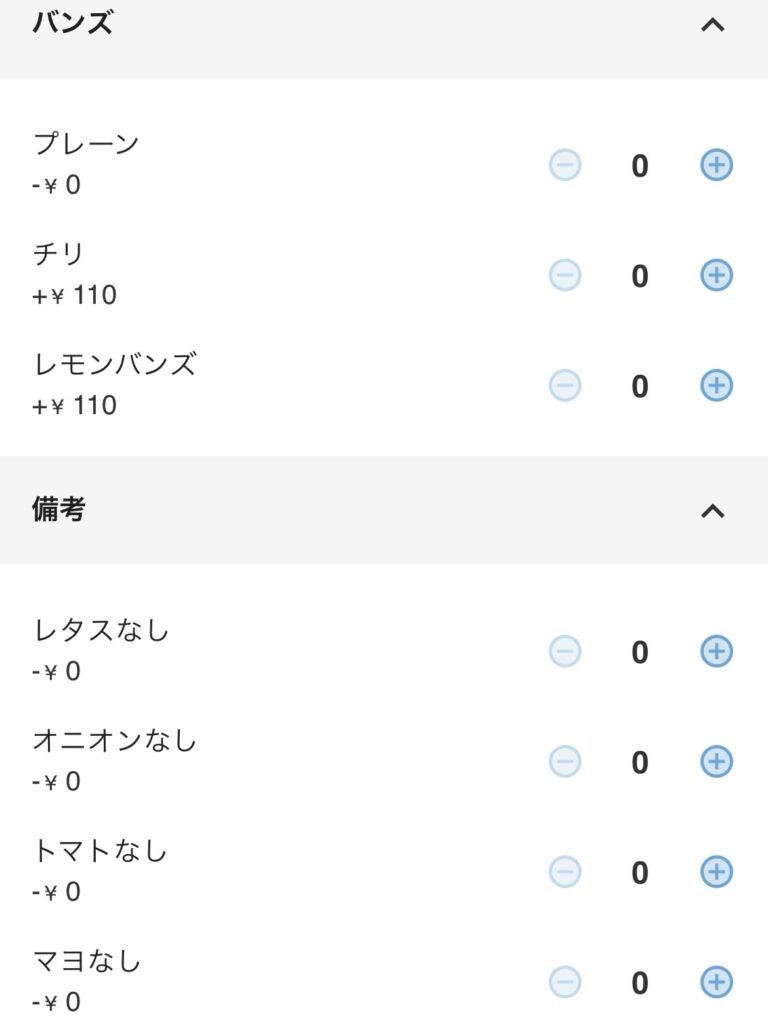Increase トマトなし count via plus icon
768x1024 pixels.
pos(716,872)
